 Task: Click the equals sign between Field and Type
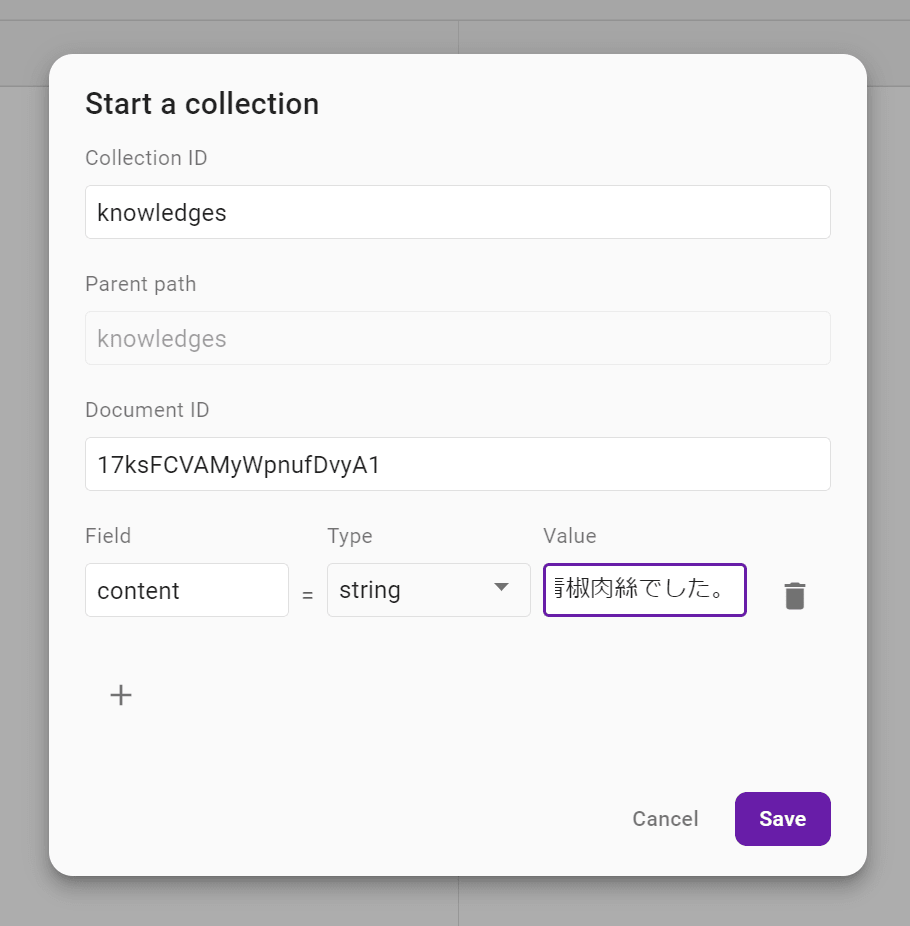pos(308,595)
